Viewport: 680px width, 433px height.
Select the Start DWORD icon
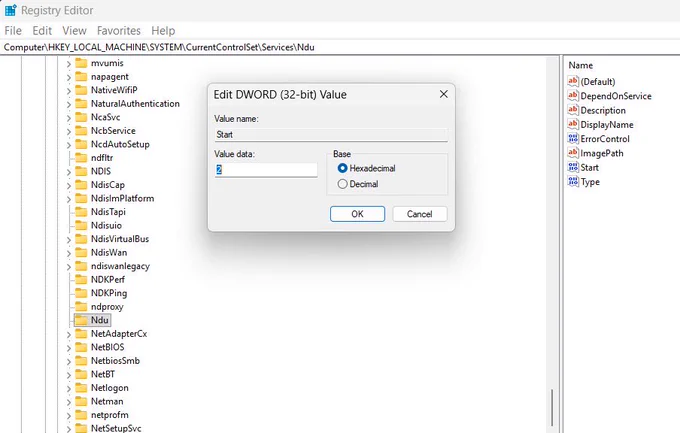[573, 167]
